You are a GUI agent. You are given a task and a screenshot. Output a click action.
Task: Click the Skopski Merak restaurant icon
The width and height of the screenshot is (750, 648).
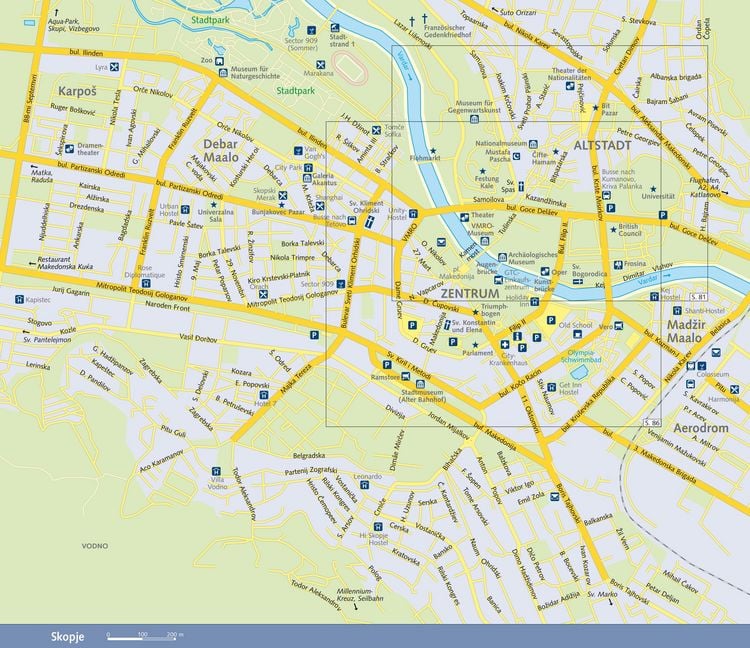click(x=283, y=195)
